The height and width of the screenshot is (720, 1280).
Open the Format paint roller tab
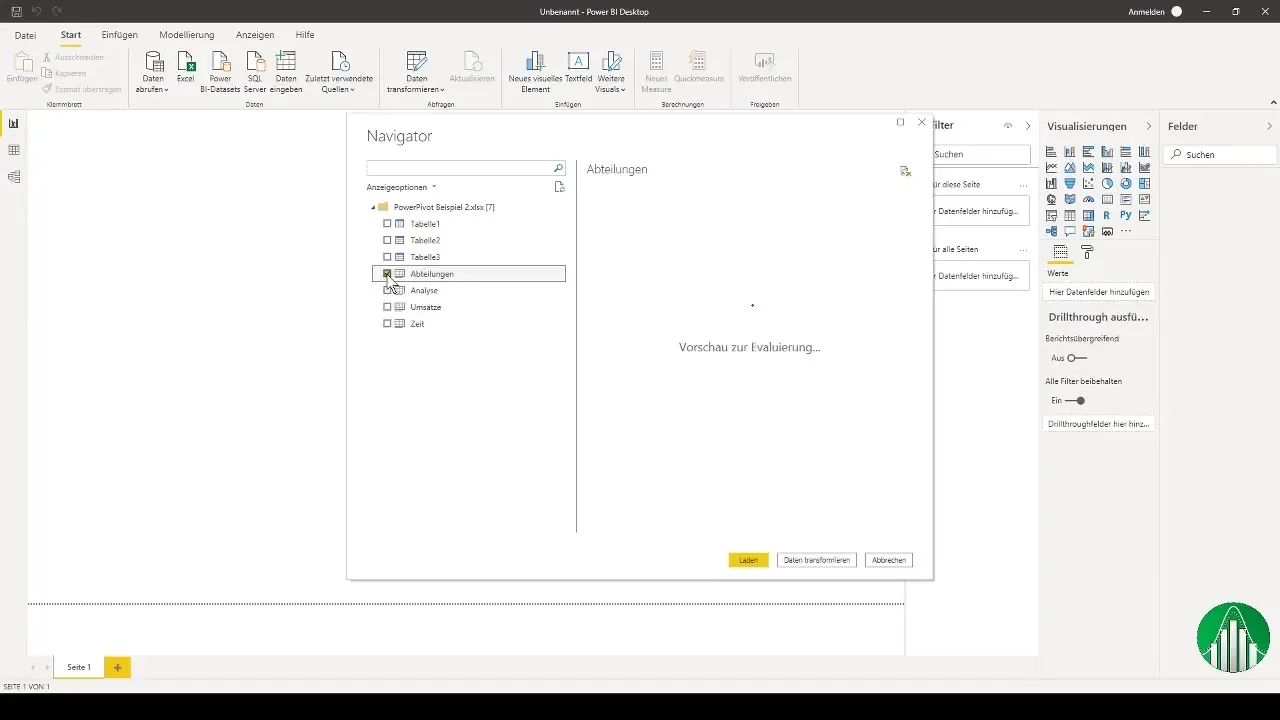point(1088,253)
